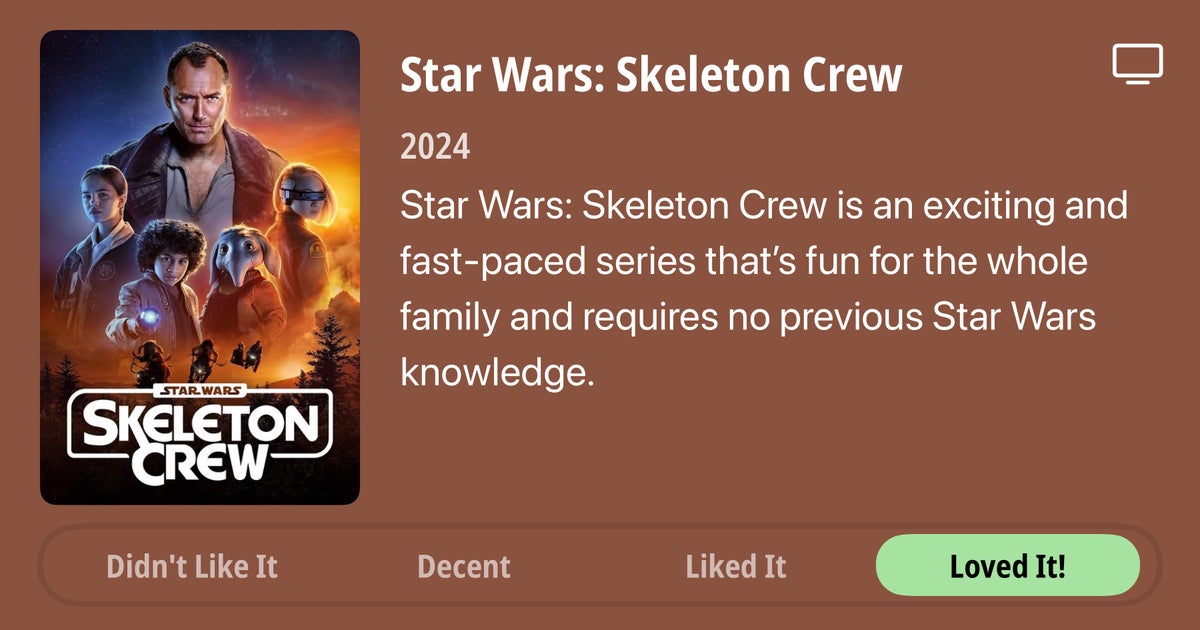The image size is (1200, 630).
Task: Rate the show as "Liked It"
Action: tap(736, 567)
